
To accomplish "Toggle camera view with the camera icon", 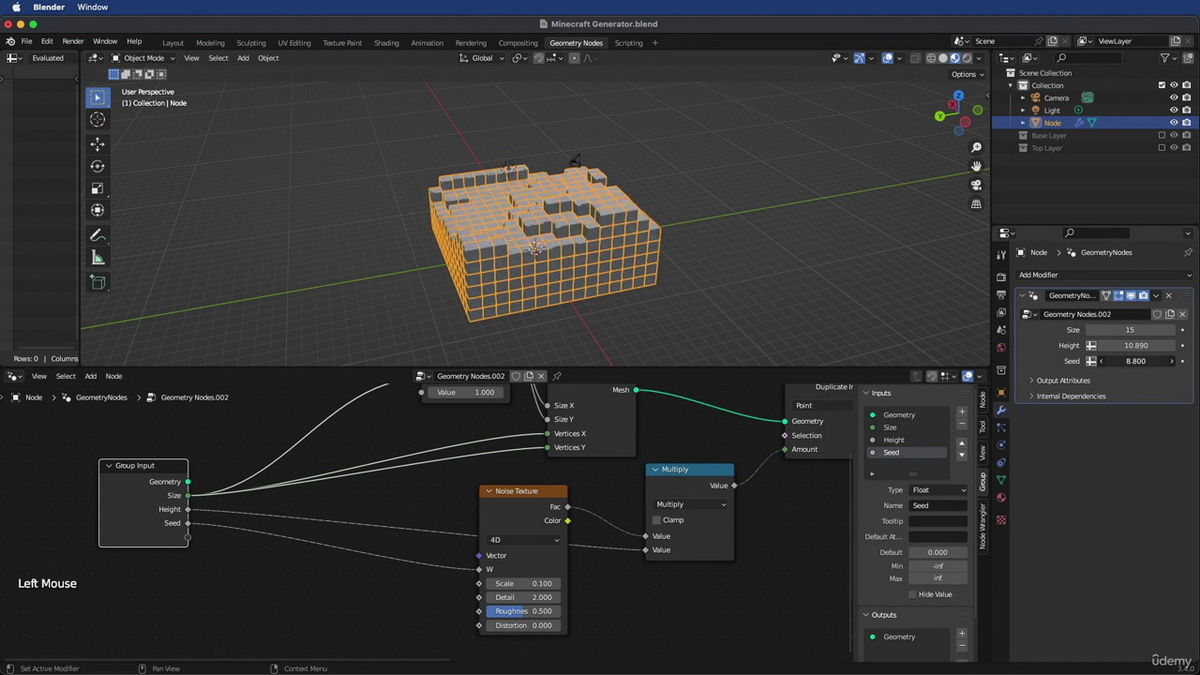I will pyautogui.click(x=977, y=185).
